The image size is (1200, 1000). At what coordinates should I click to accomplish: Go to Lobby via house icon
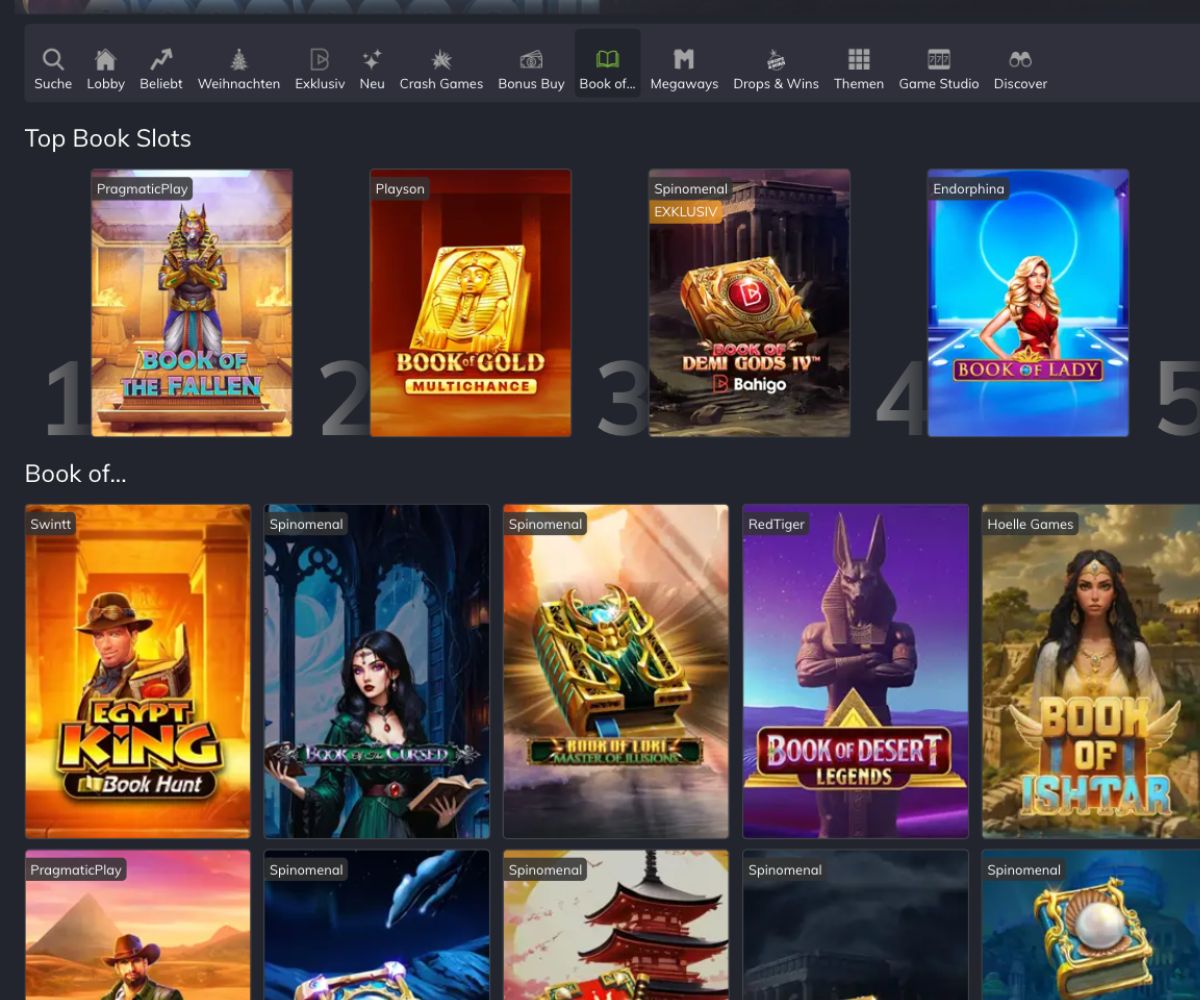click(105, 60)
